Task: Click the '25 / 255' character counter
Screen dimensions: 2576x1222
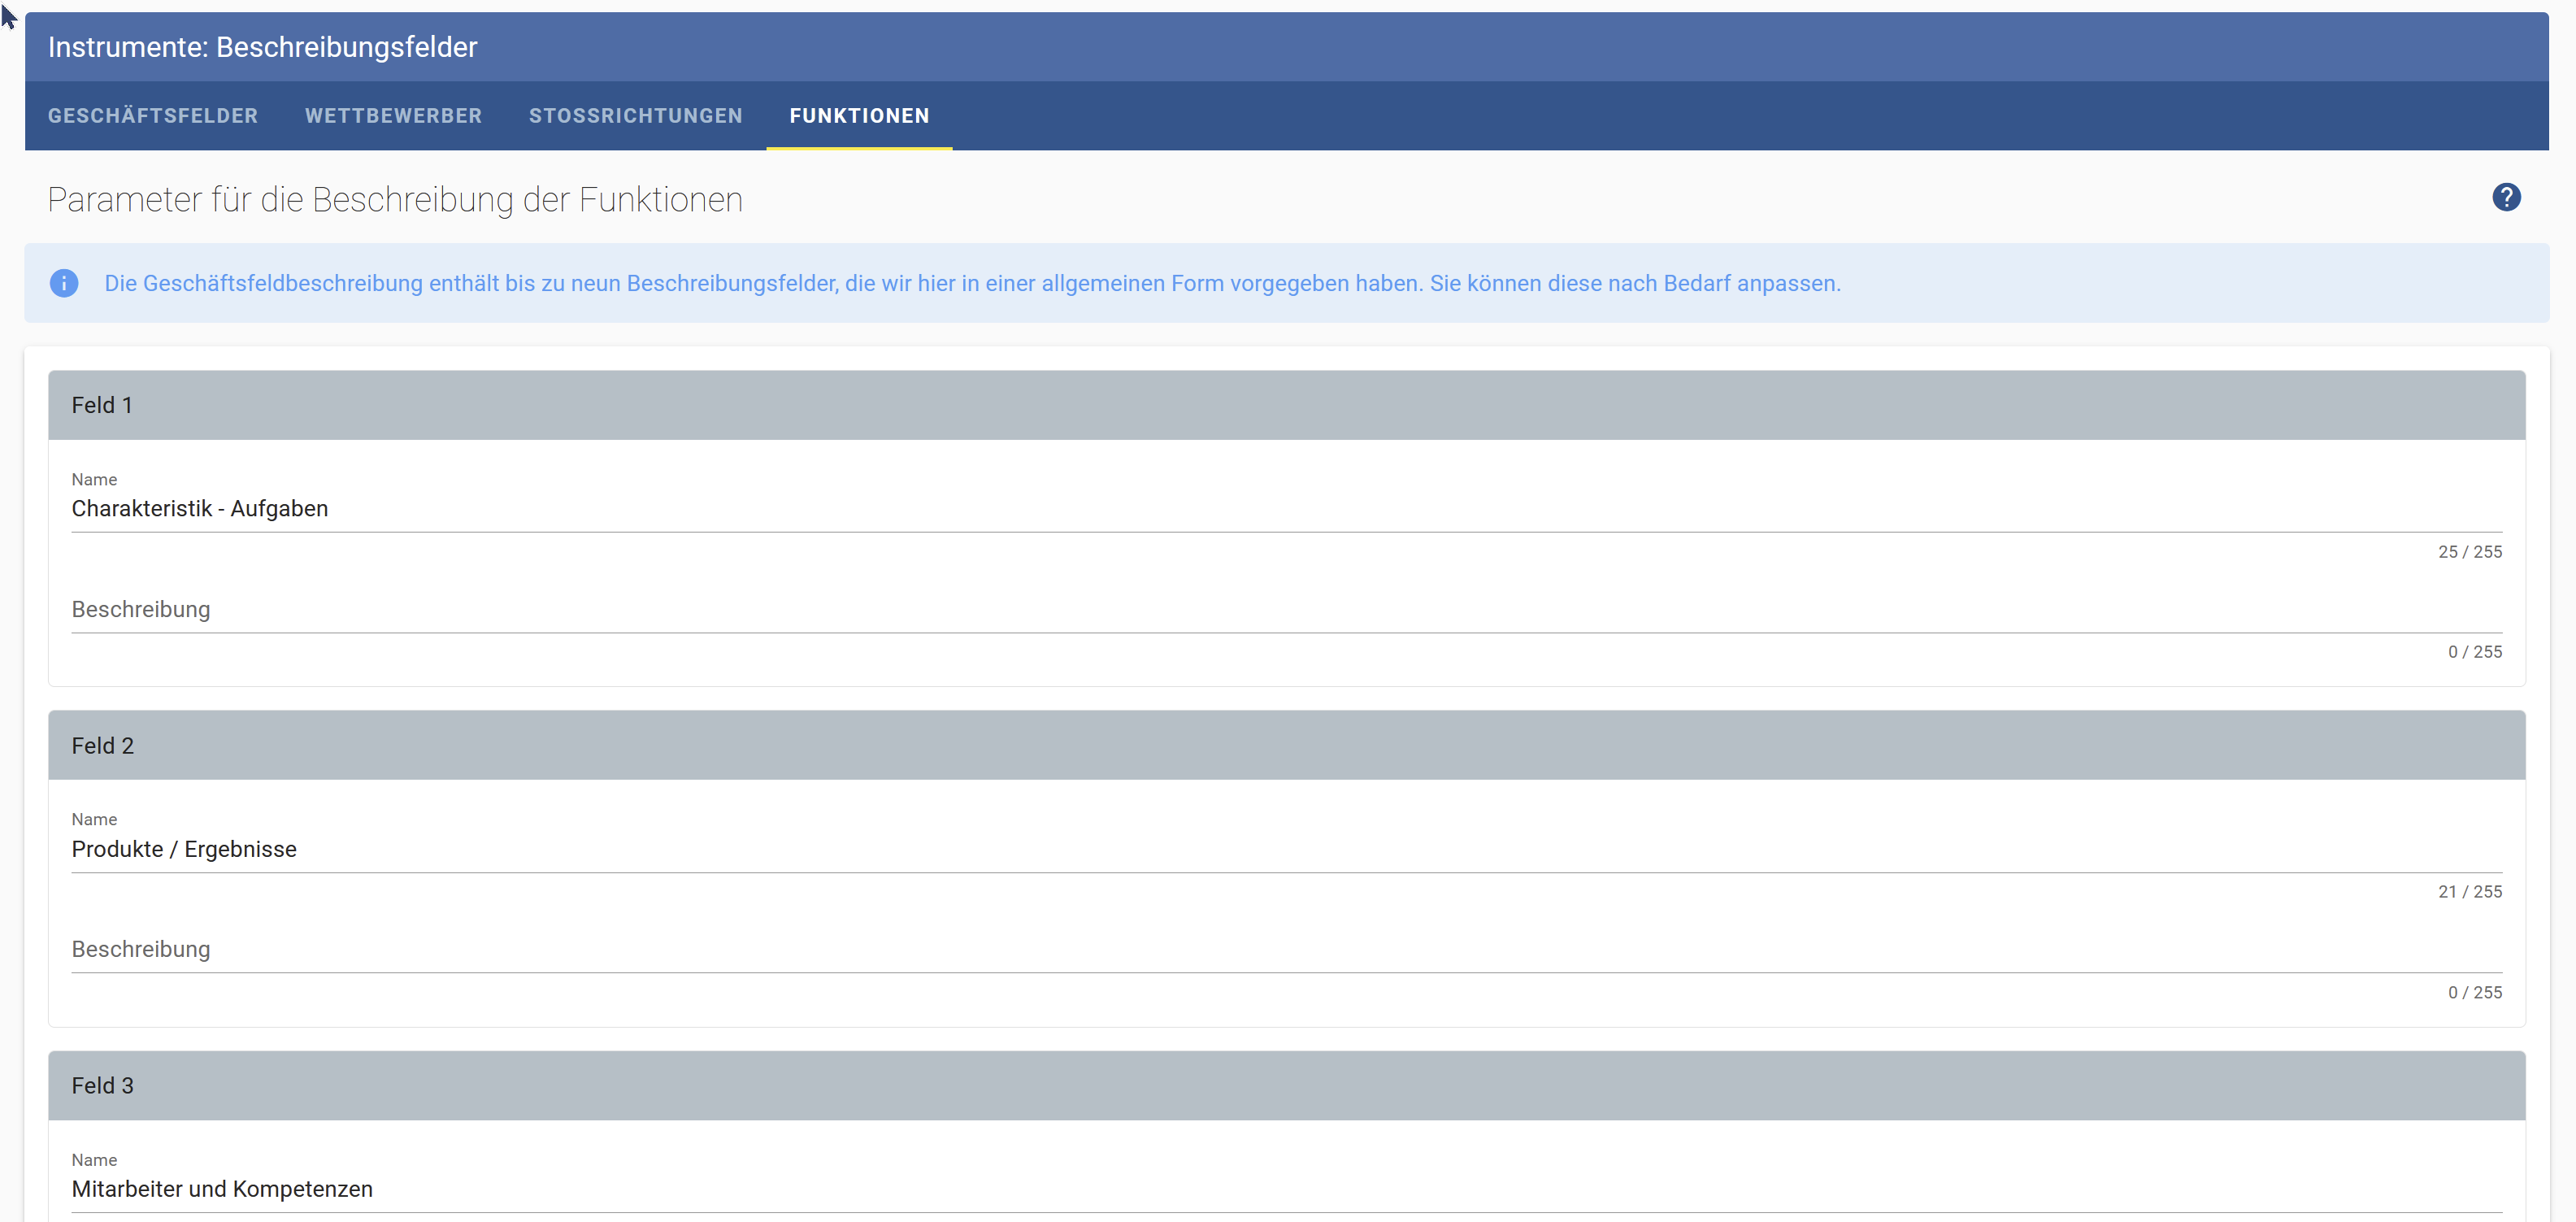Action: pyautogui.click(x=2470, y=552)
